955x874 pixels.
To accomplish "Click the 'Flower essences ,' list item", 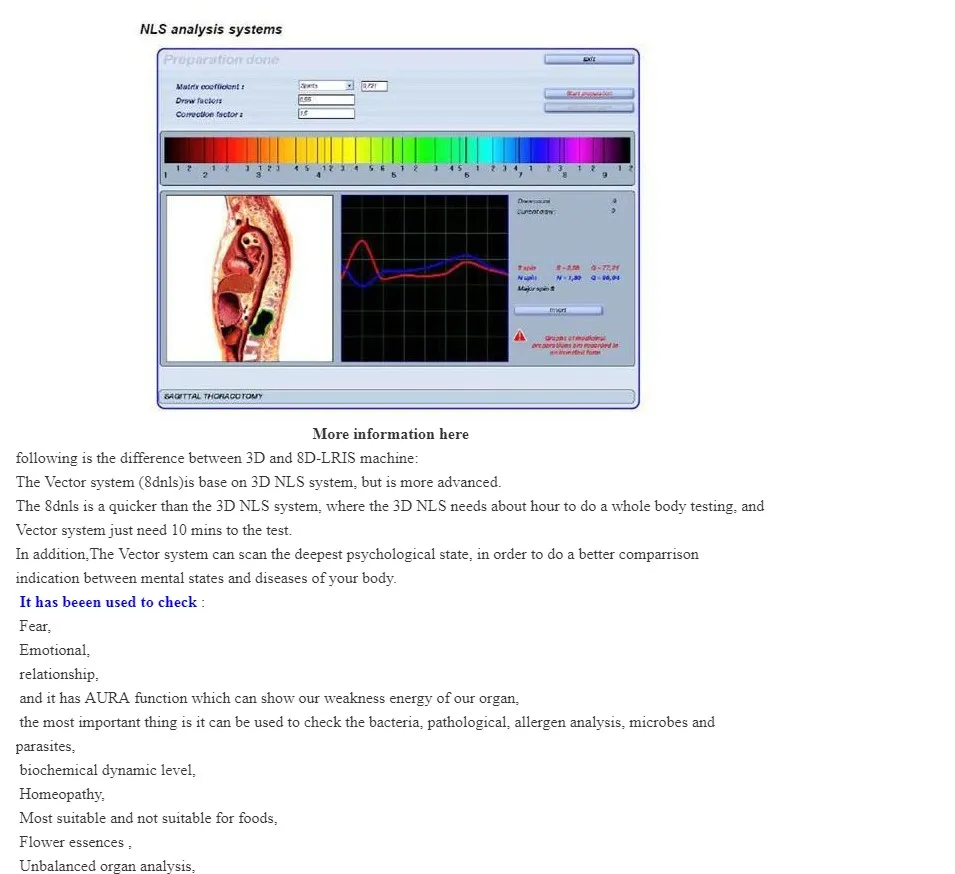I will click(x=76, y=842).
